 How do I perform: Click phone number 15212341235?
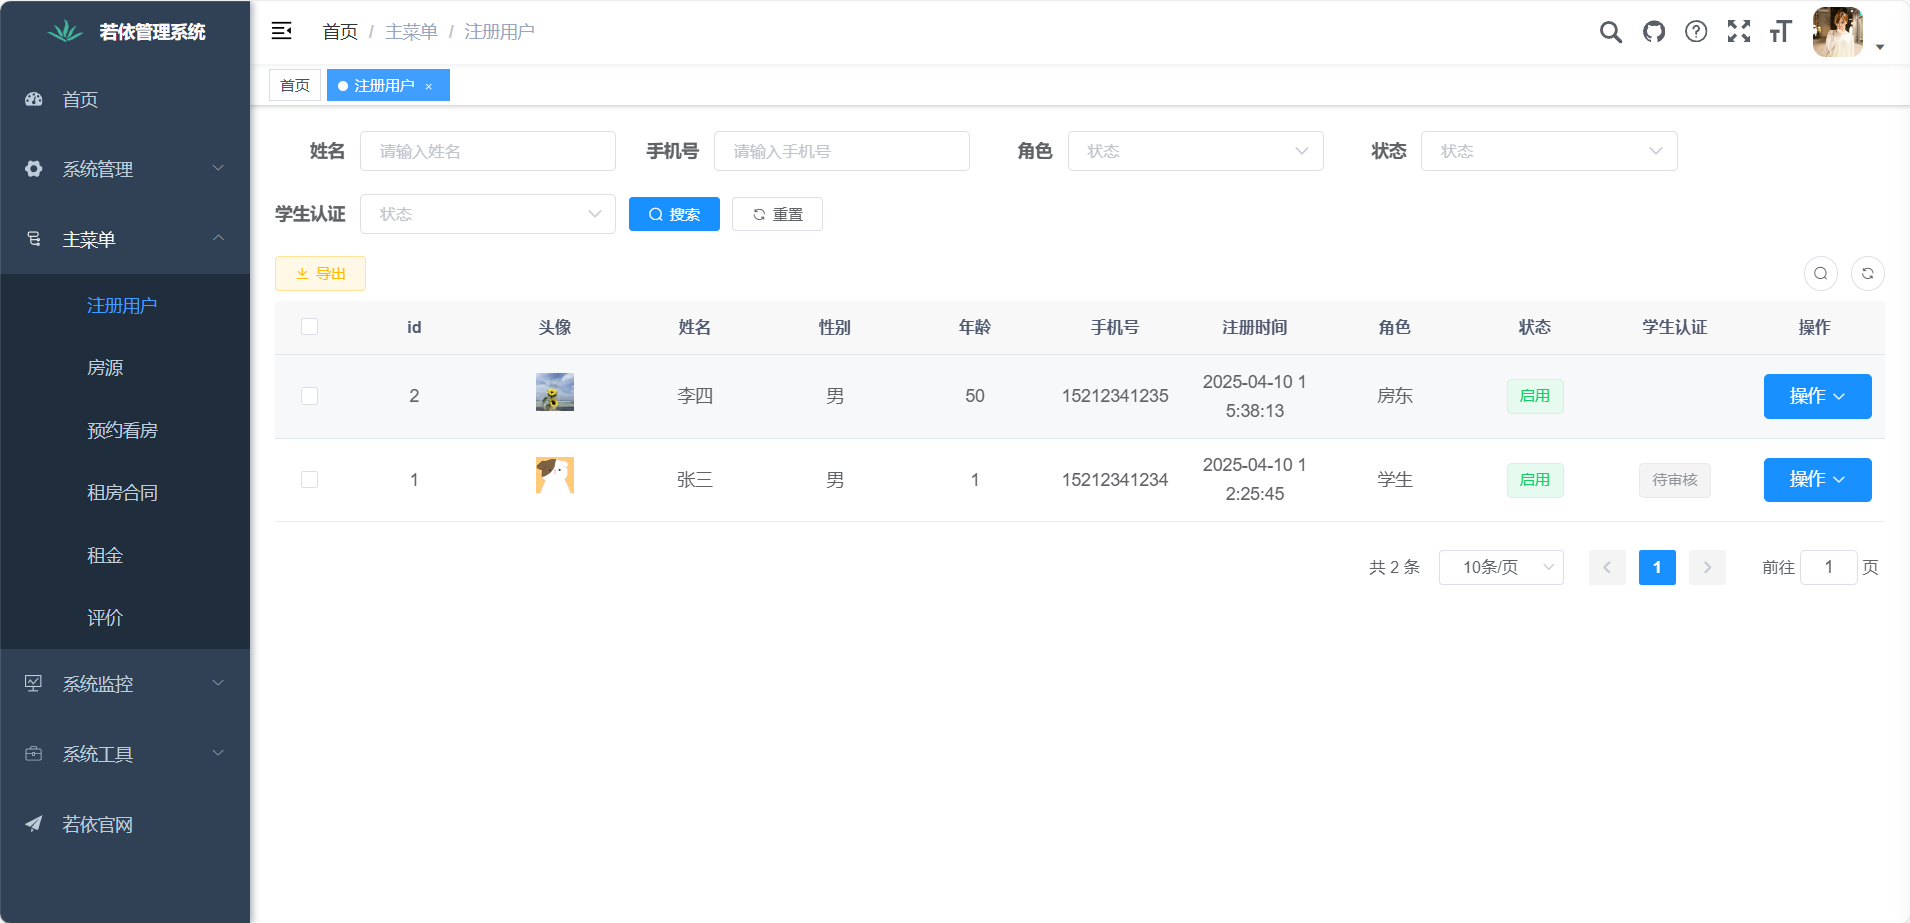[x=1115, y=396]
